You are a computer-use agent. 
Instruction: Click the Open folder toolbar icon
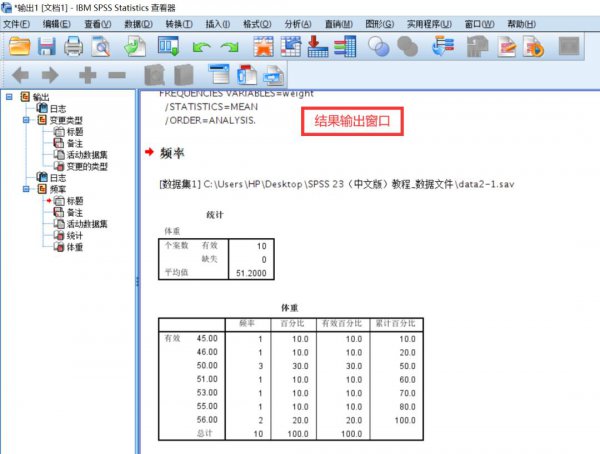[x=19, y=46]
